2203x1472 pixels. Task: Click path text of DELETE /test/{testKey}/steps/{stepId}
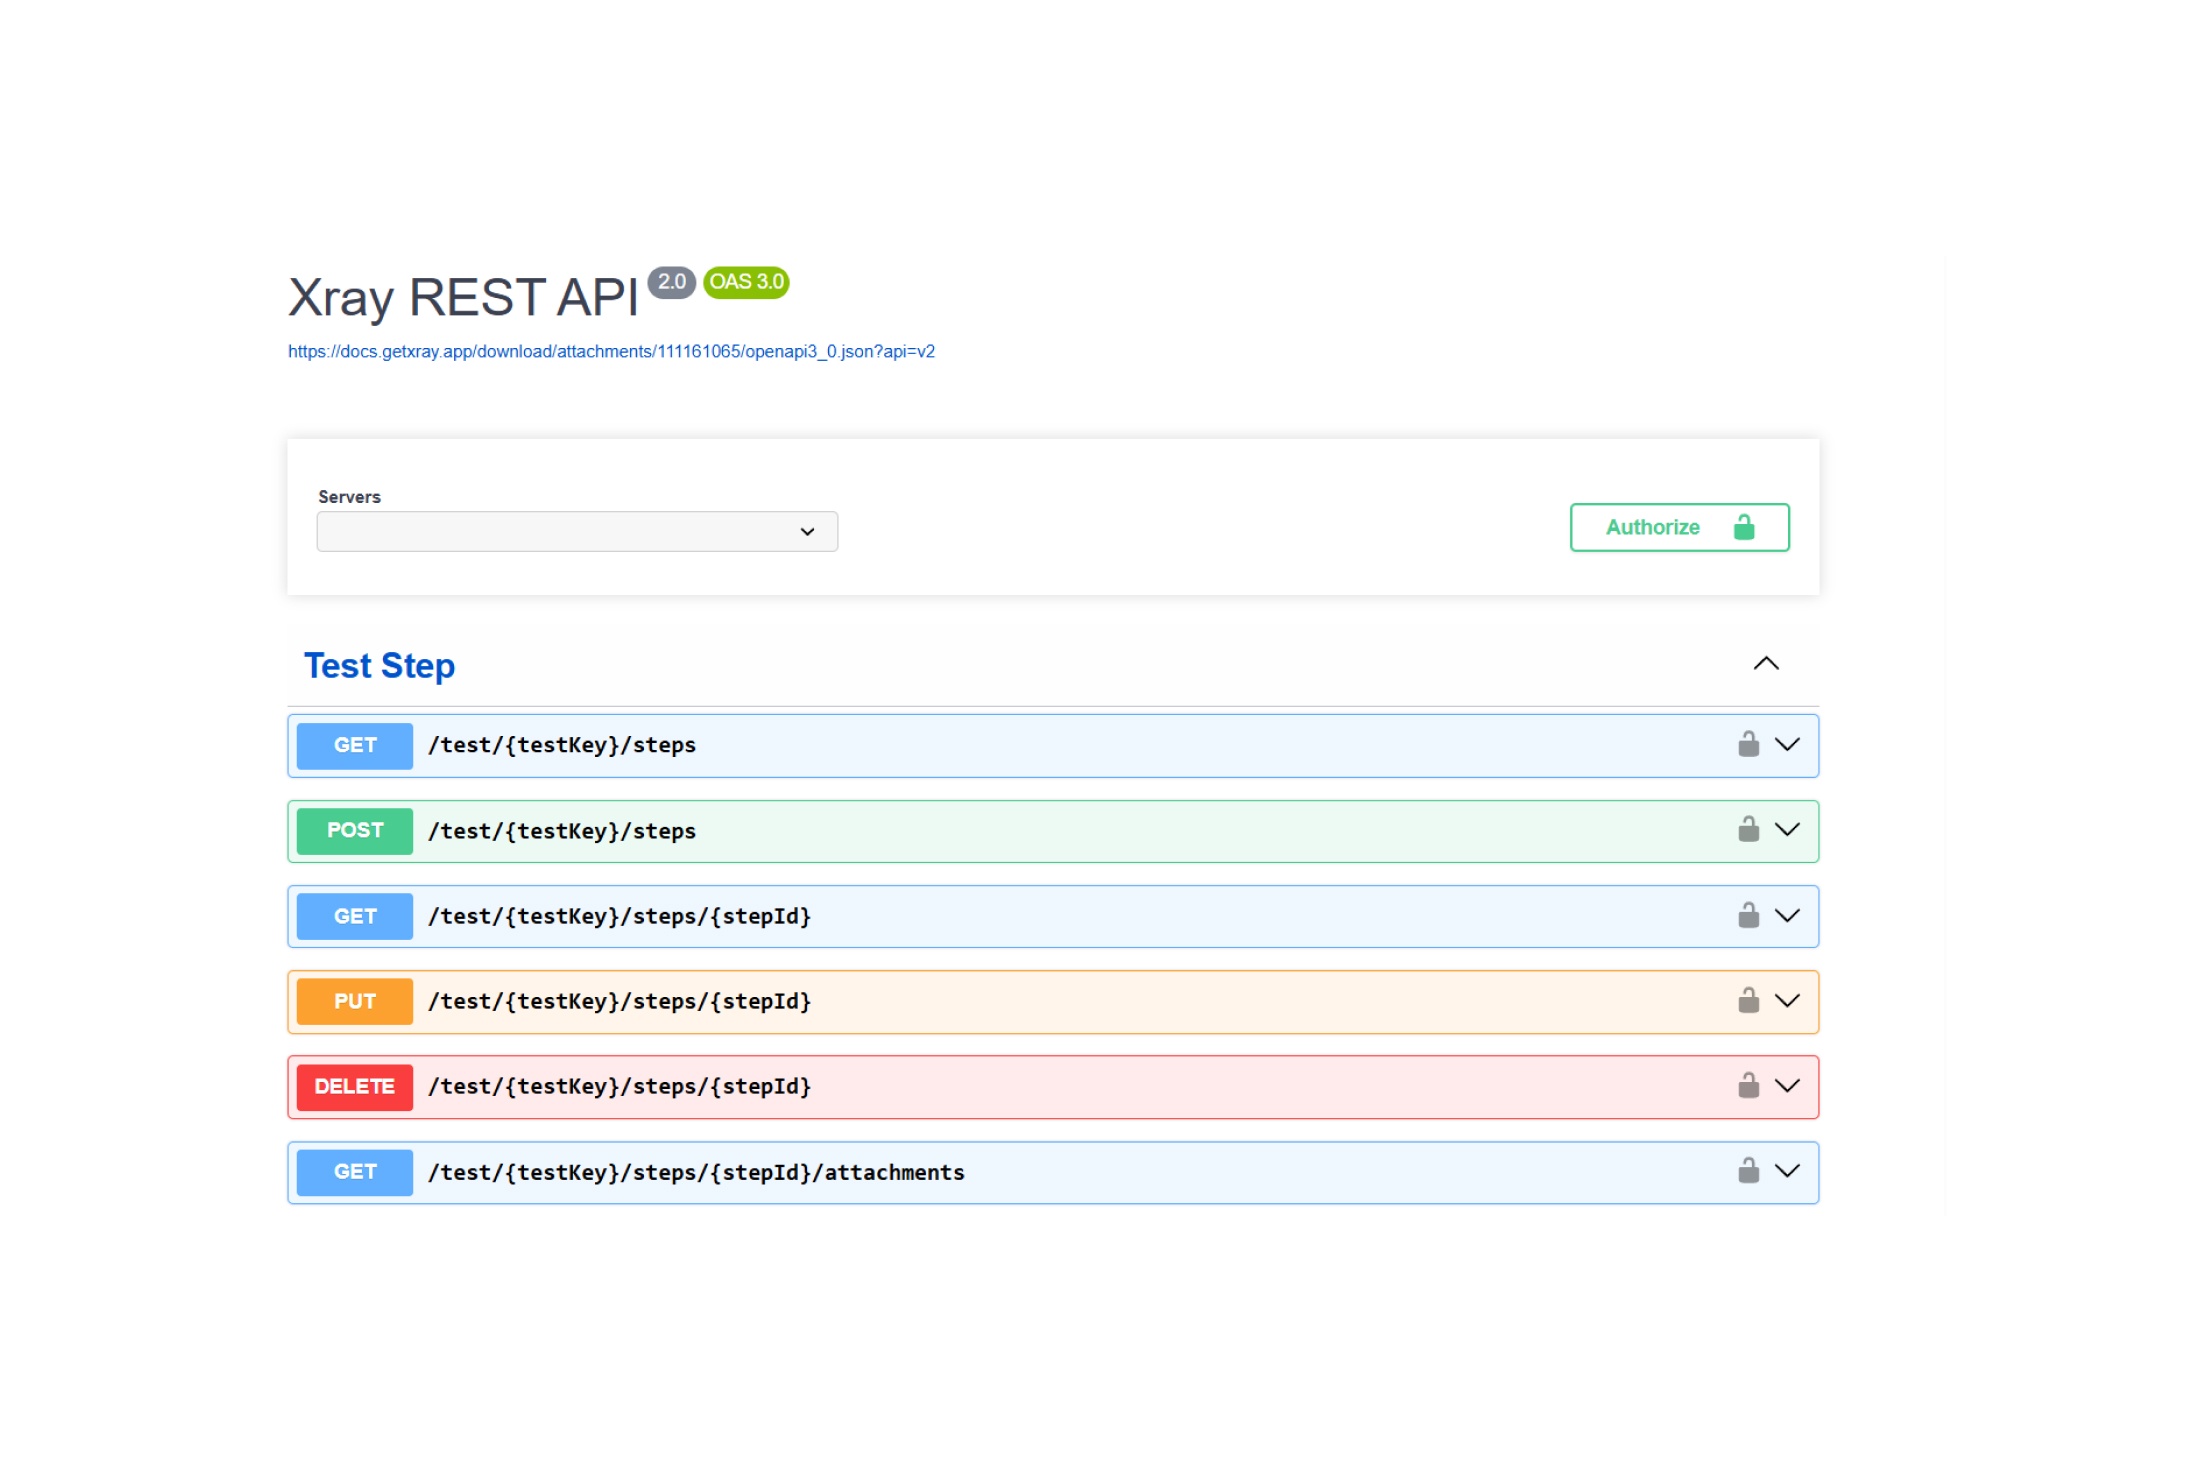click(x=620, y=1086)
